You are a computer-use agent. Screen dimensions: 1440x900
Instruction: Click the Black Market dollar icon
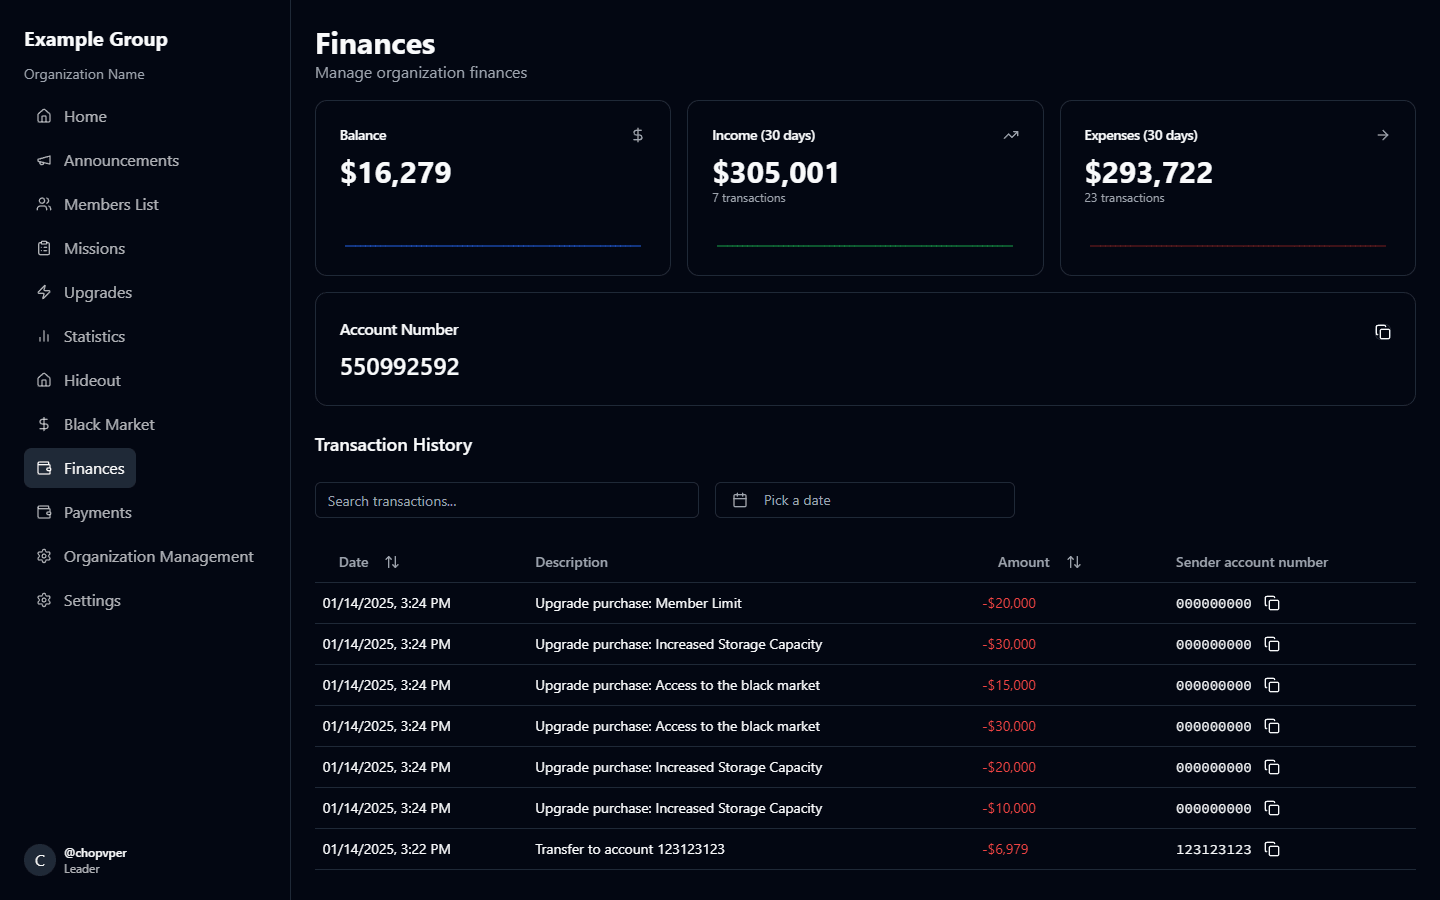pos(44,424)
